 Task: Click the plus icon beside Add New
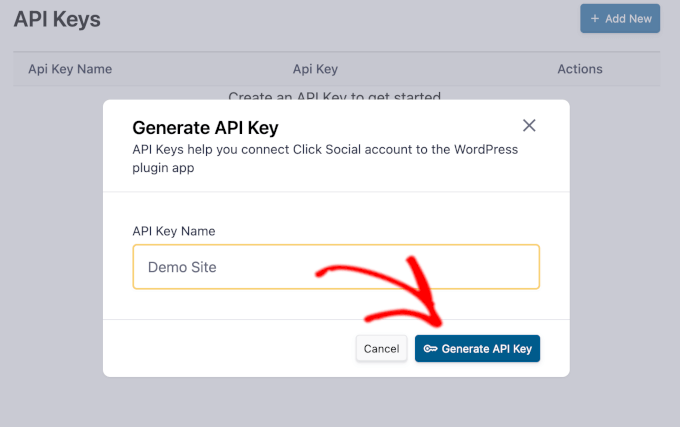[x=595, y=19]
